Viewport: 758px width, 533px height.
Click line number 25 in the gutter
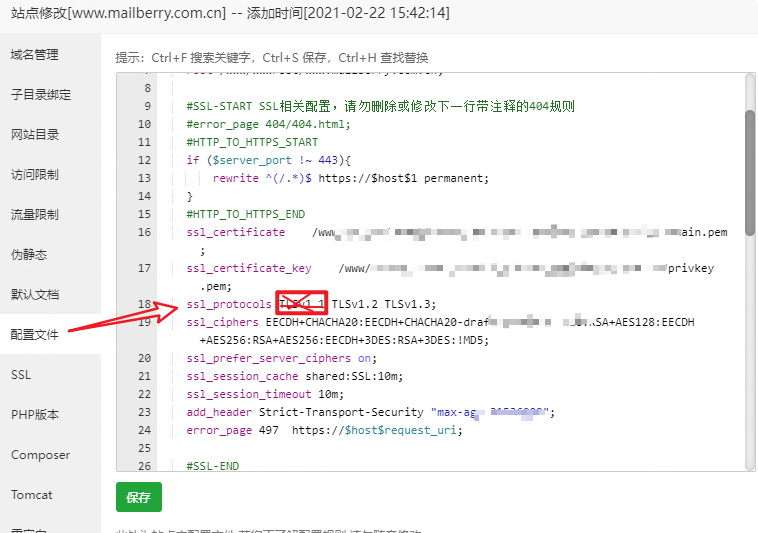(144, 448)
